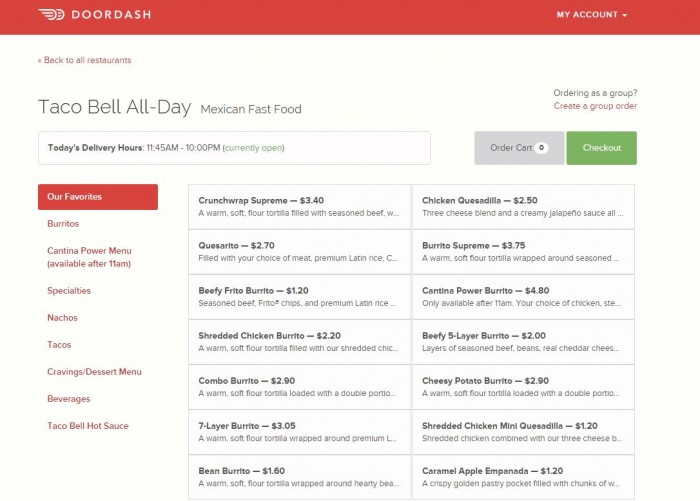Click 'Today's Delivery Hours' label
Screen dimensions: 700x501
coord(95,148)
